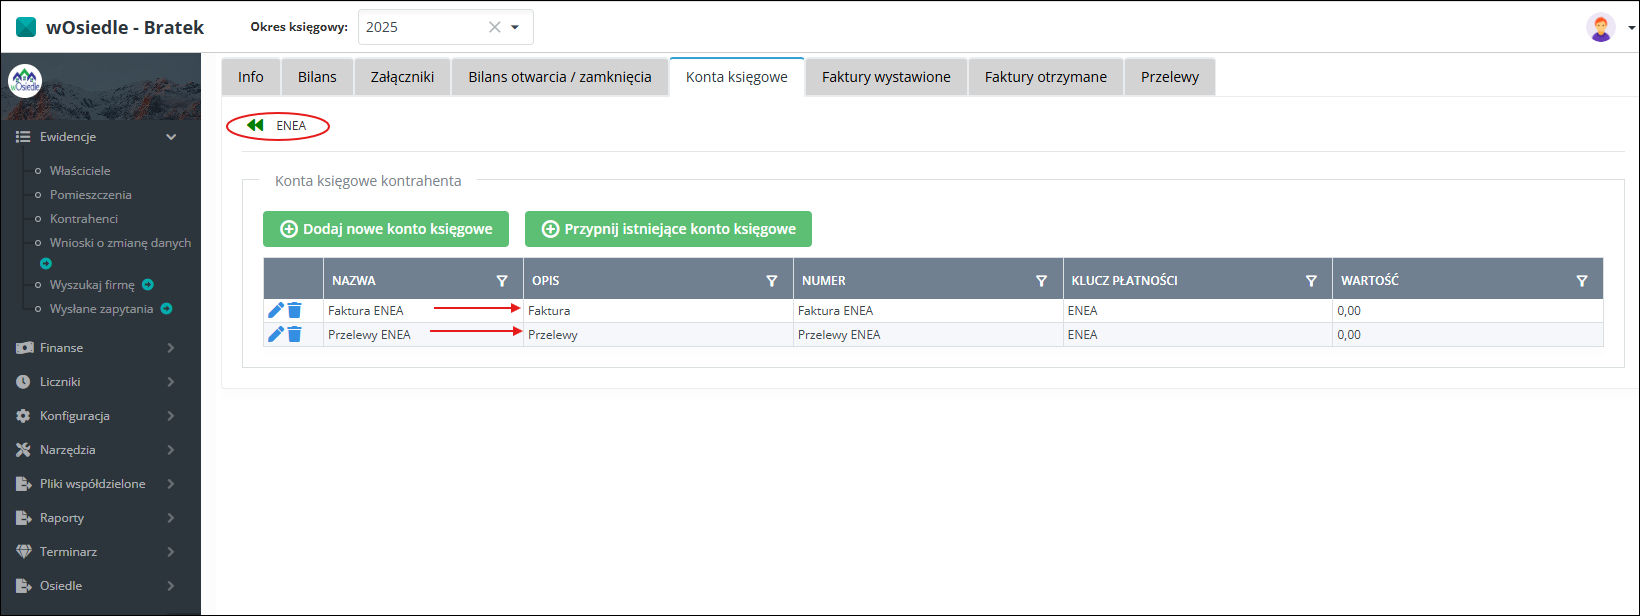The height and width of the screenshot is (616, 1640).
Task: Edit the Faktura ENEA account row
Action: [276, 310]
